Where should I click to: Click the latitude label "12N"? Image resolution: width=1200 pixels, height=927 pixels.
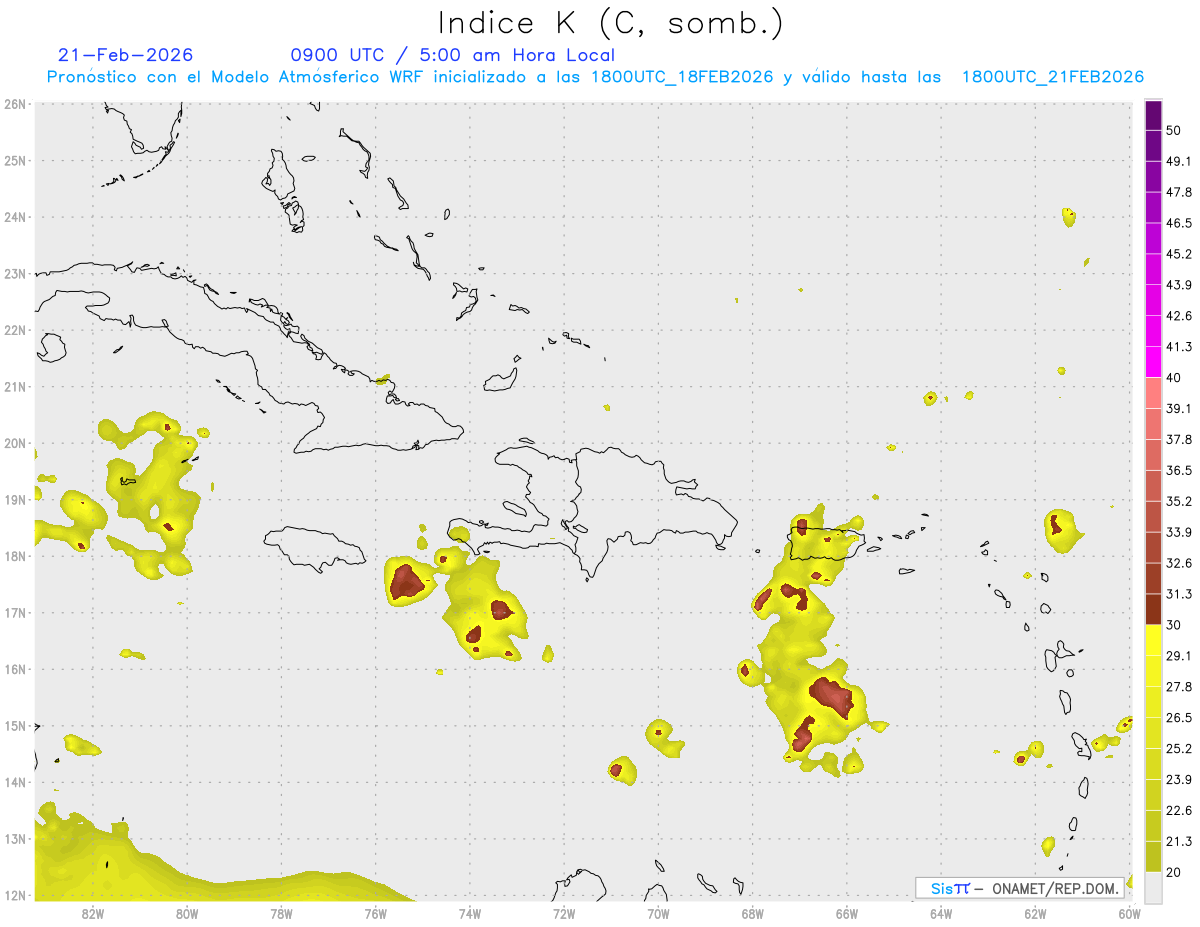tap(14, 895)
